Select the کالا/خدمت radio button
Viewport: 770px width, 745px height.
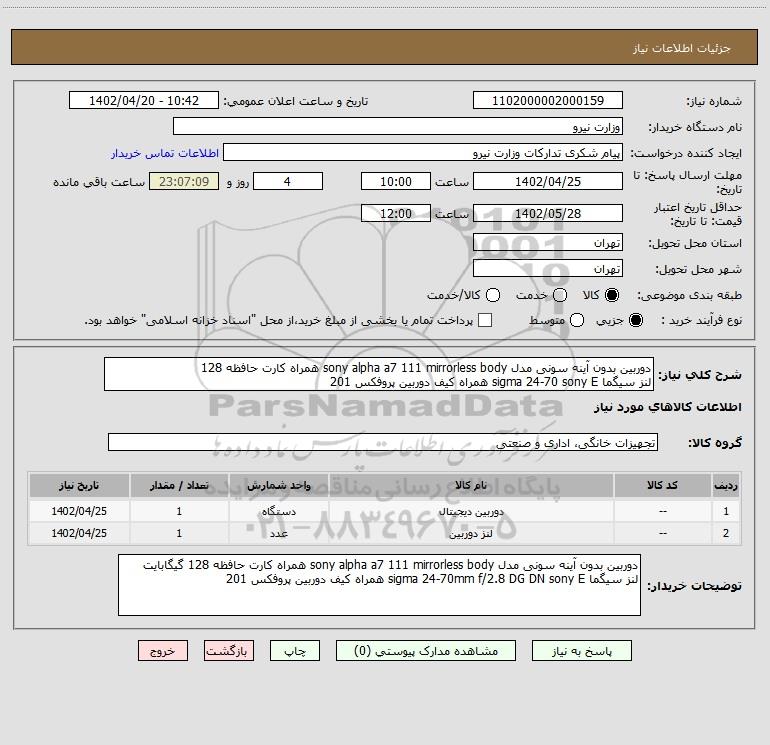[x=493, y=295]
